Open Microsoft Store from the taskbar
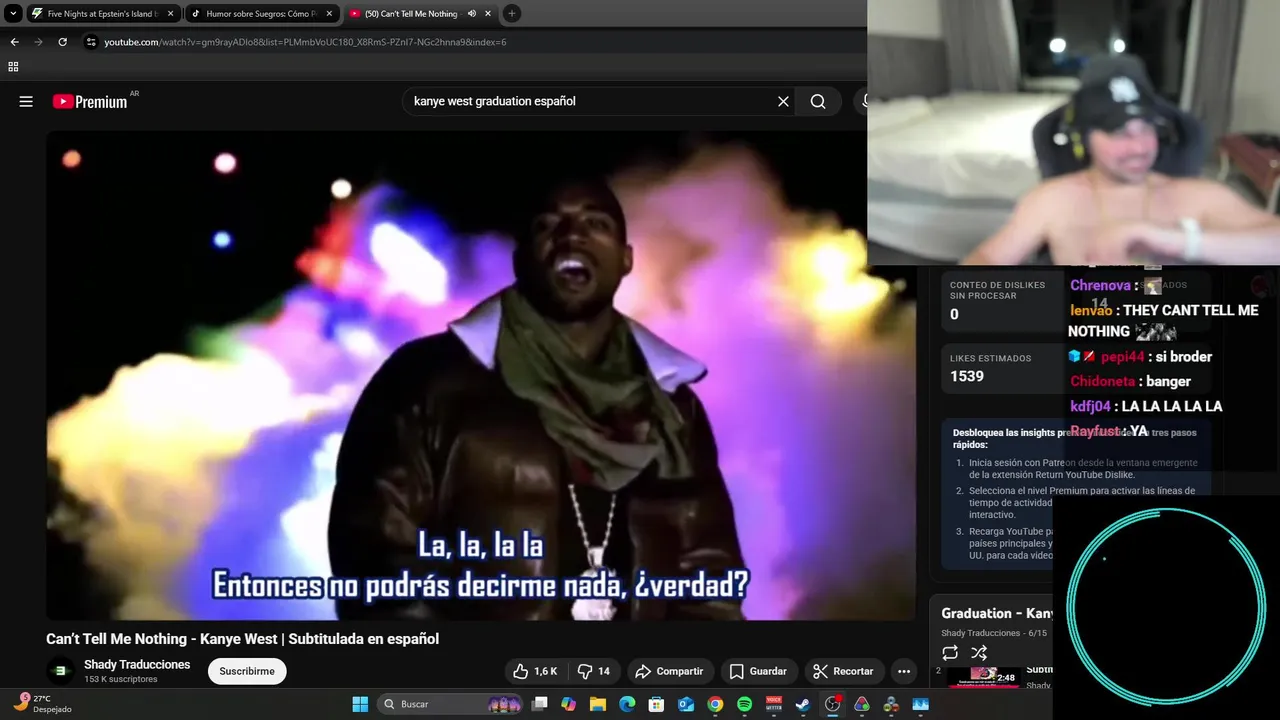 pyautogui.click(x=656, y=704)
